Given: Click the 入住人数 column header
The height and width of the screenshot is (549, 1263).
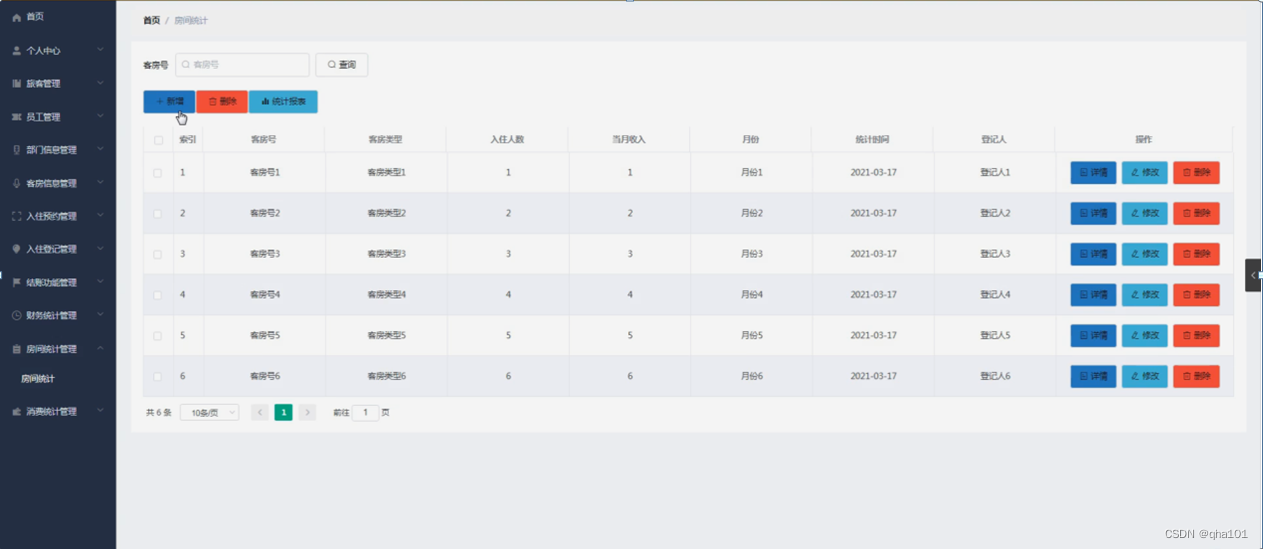Looking at the screenshot, I should tap(508, 140).
